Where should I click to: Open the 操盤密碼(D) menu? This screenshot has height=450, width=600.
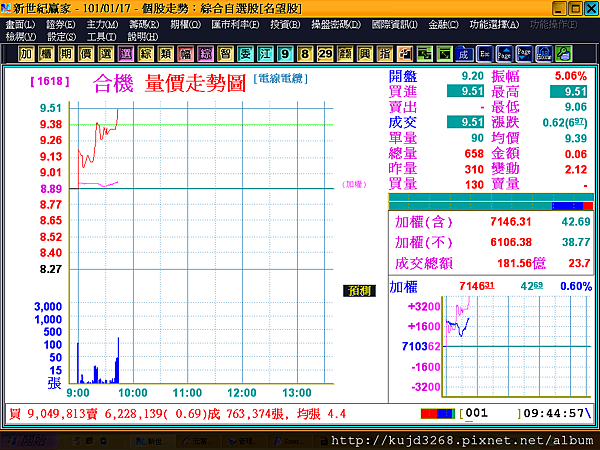point(336,25)
